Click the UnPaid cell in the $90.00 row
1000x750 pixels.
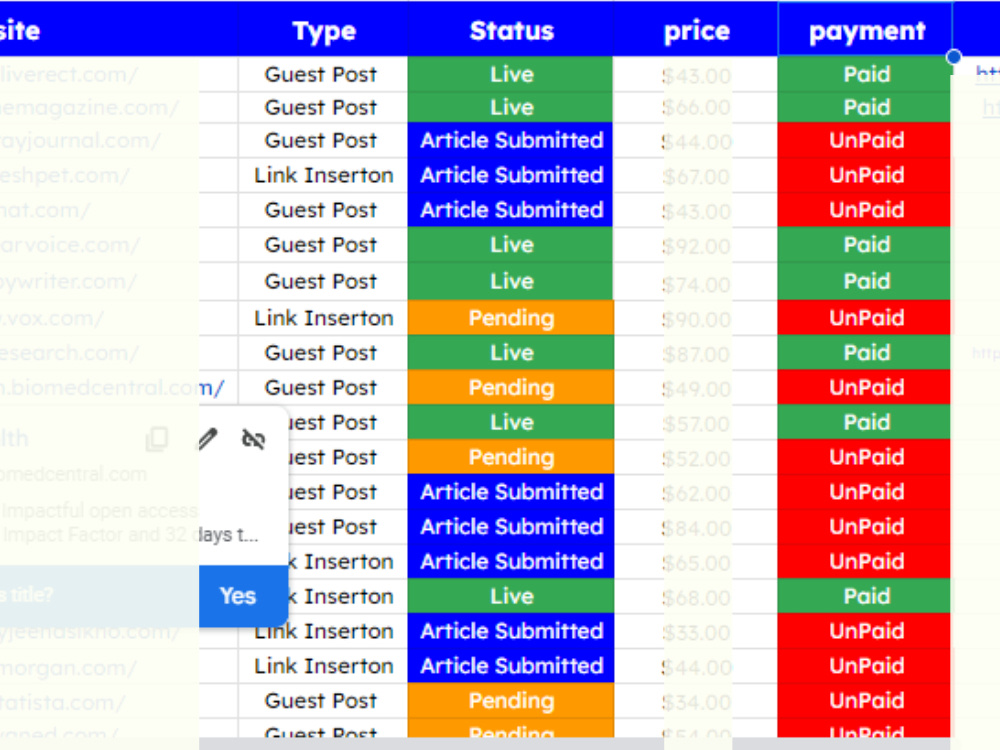click(864, 318)
